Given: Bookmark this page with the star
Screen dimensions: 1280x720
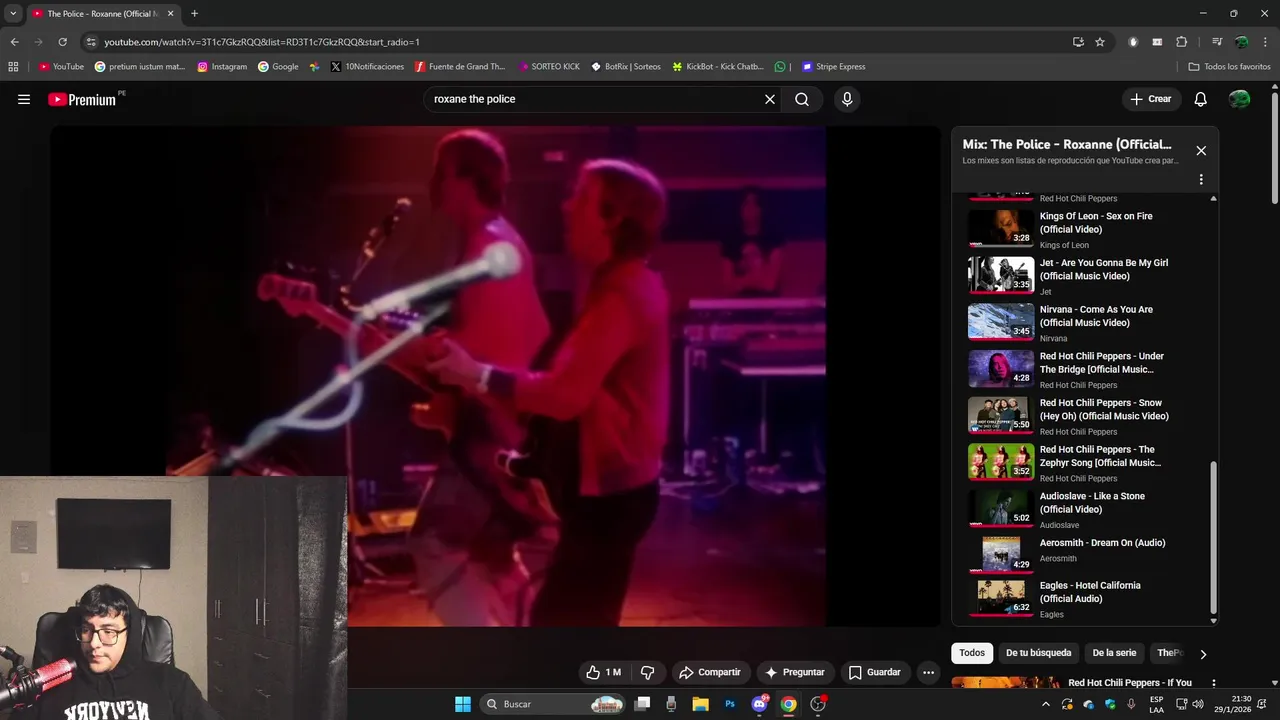Looking at the screenshot, I should pos(1100,42).
